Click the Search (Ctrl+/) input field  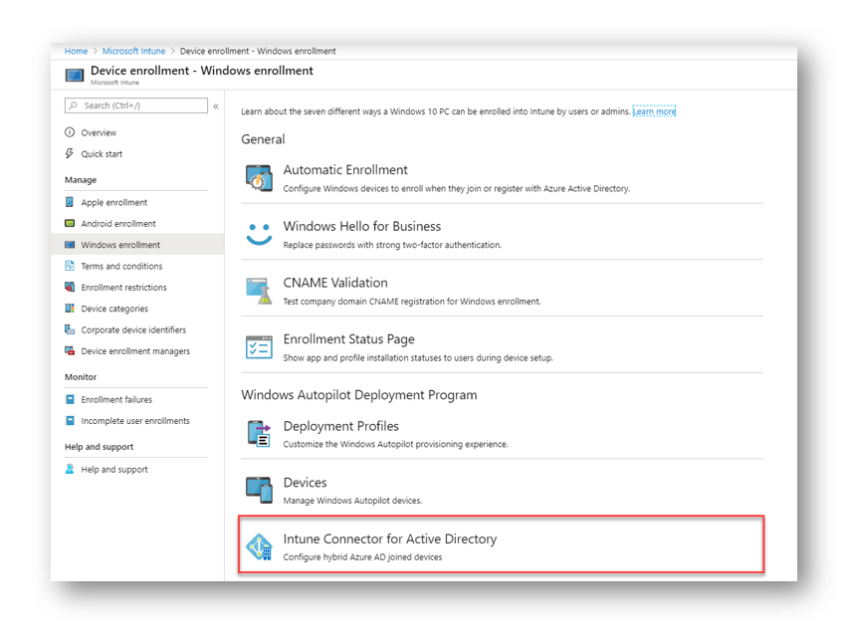click(x=136, y=105)
